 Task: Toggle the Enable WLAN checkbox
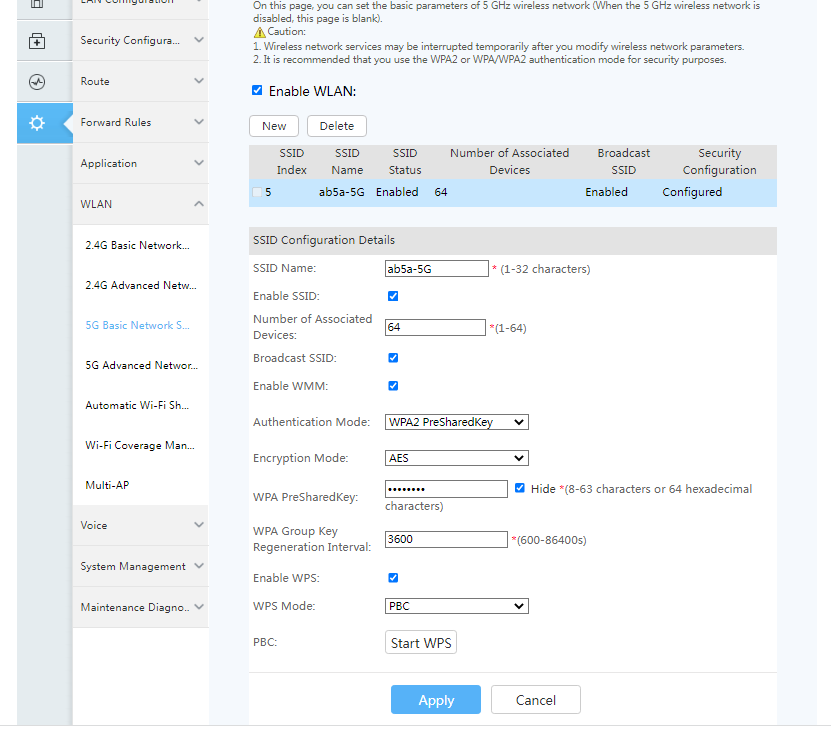click(257, 91)
